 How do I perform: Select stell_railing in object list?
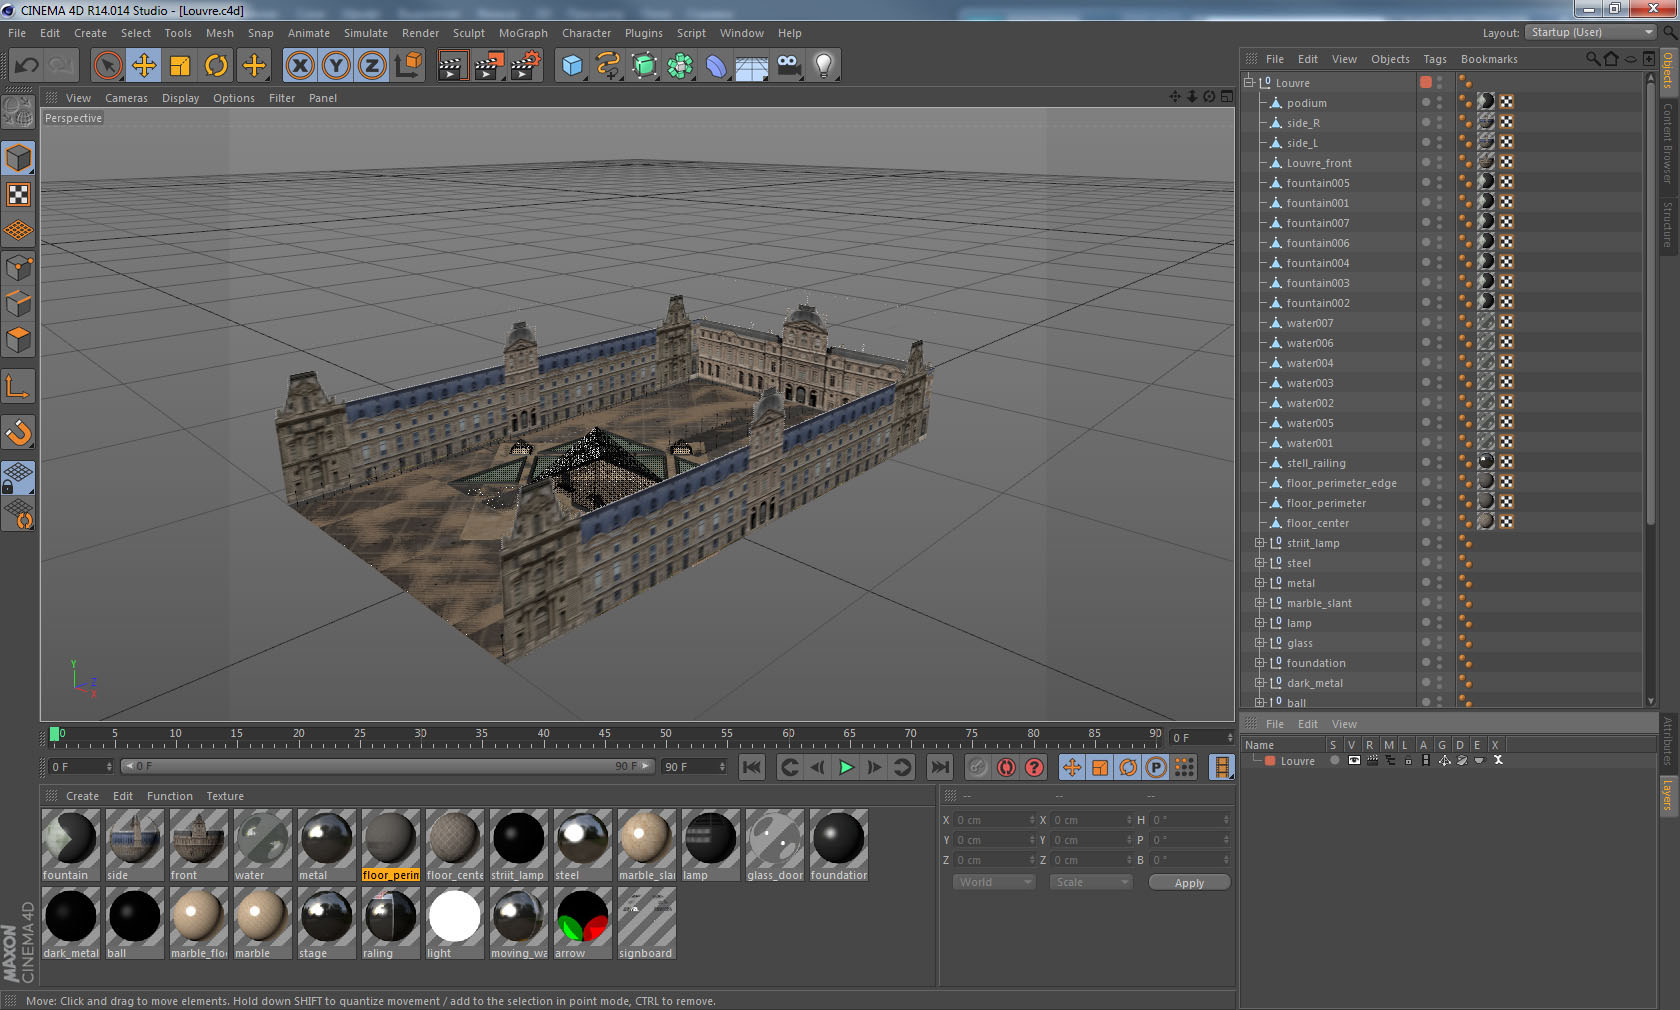[x=1316, y=463]
